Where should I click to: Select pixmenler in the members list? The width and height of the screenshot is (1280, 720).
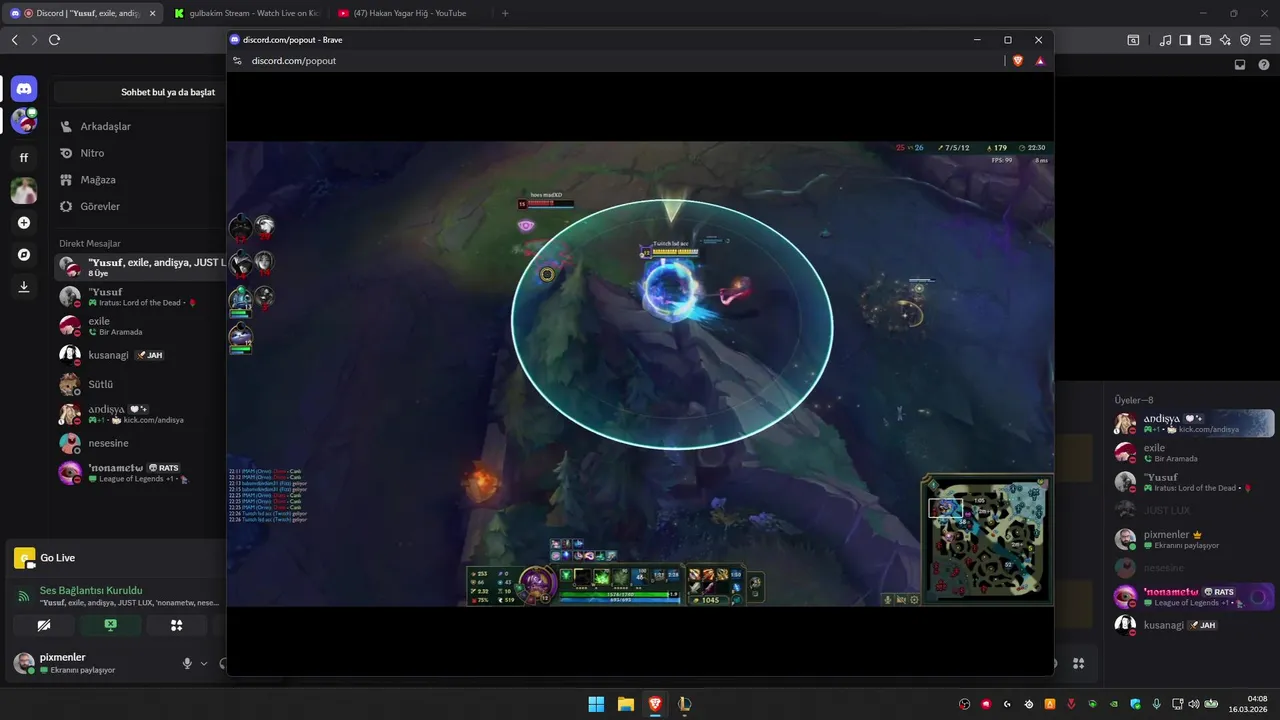click(1193, 540)
